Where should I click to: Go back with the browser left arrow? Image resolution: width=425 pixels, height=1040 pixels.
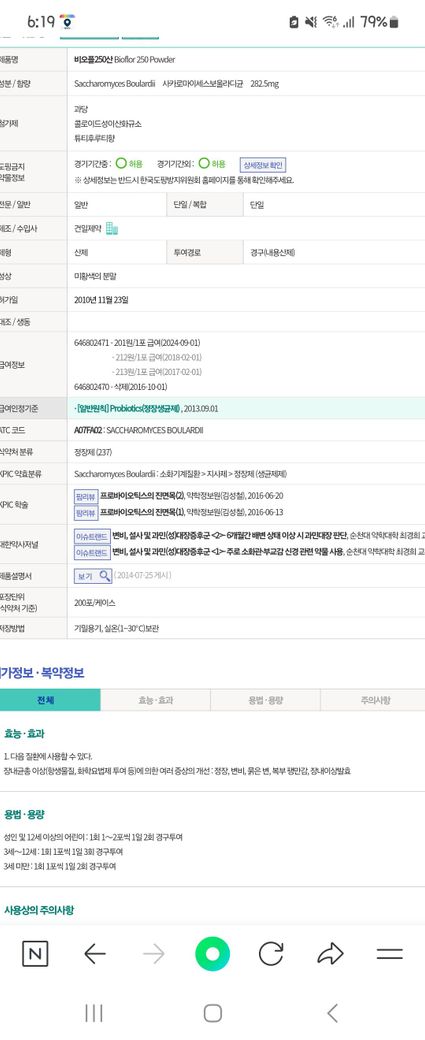coord(95,954)
